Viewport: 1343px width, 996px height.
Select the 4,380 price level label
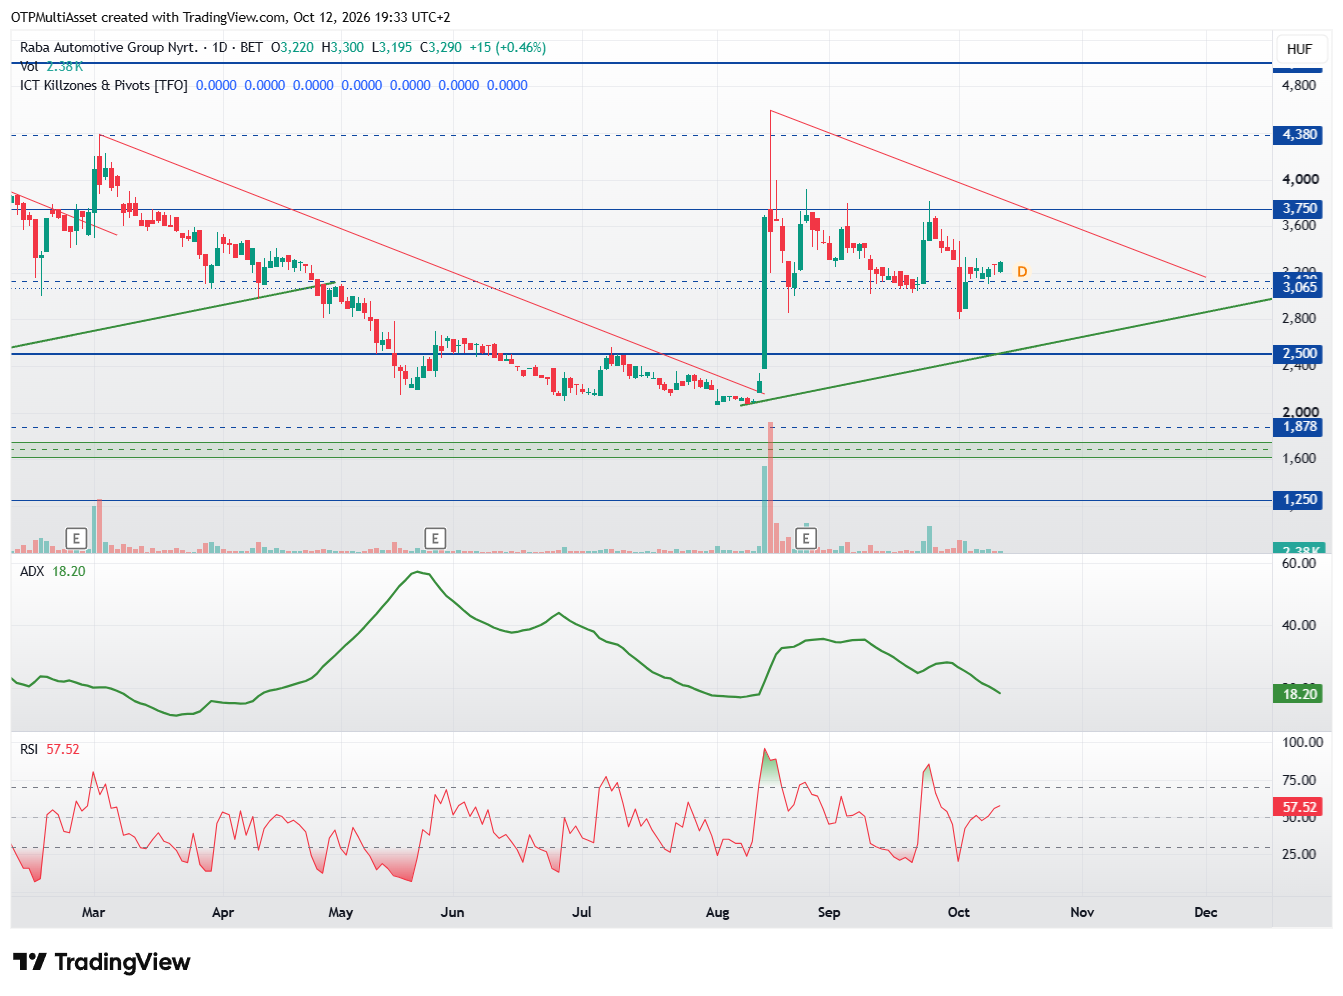click(1298, 135)
